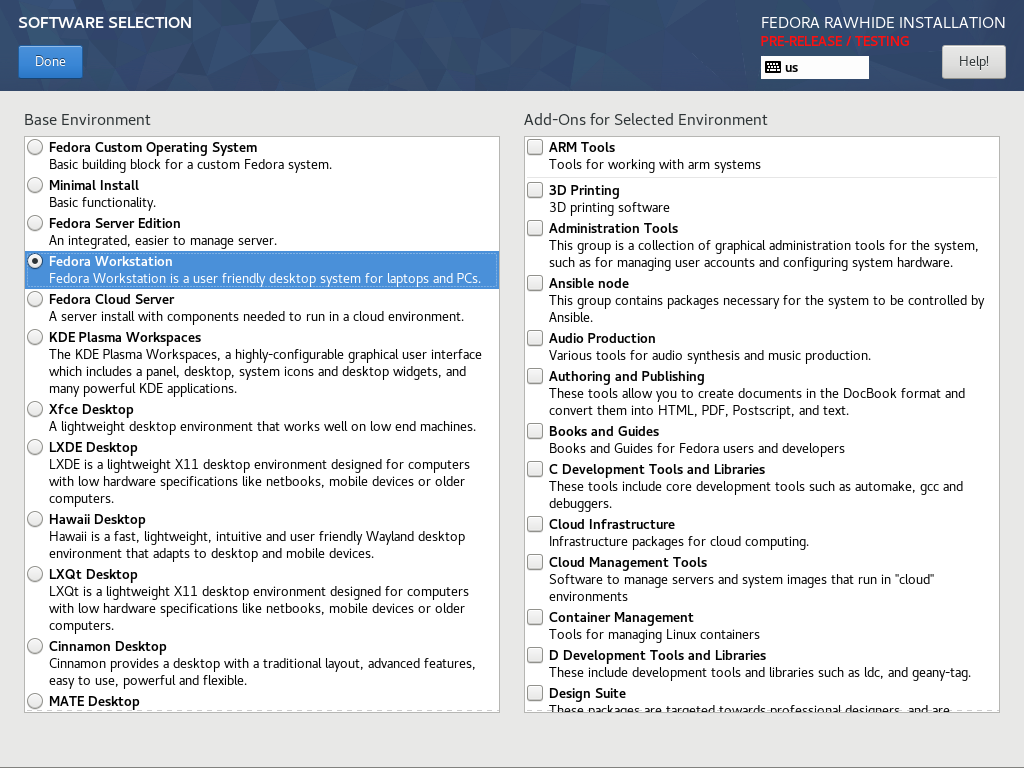Select Minimal Install radio button
This screenshot has height=768, width=1024.
[35, 185]
